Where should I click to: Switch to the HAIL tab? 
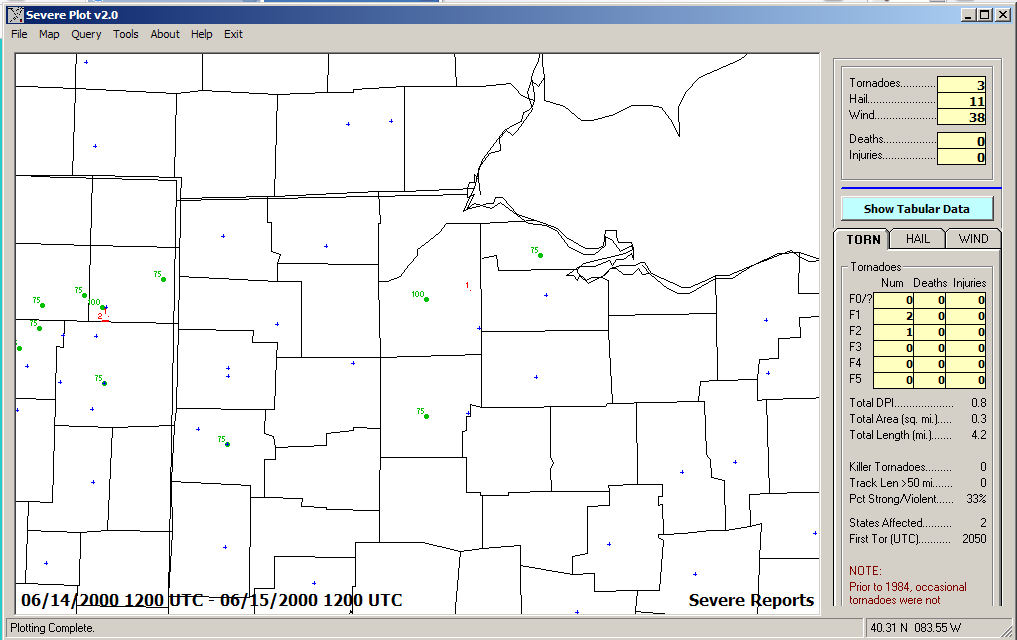[x=917, y=239]
